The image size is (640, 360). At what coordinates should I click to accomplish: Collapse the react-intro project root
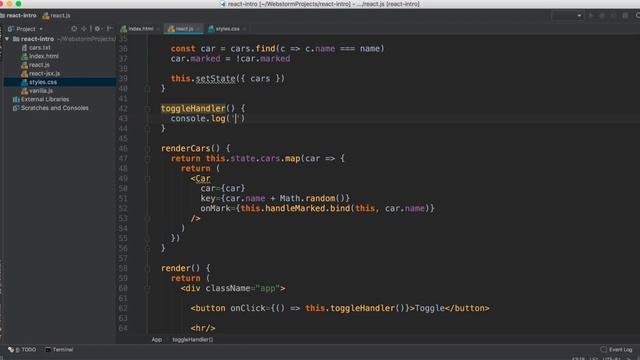pyautogui.click(x=7, y=39)
